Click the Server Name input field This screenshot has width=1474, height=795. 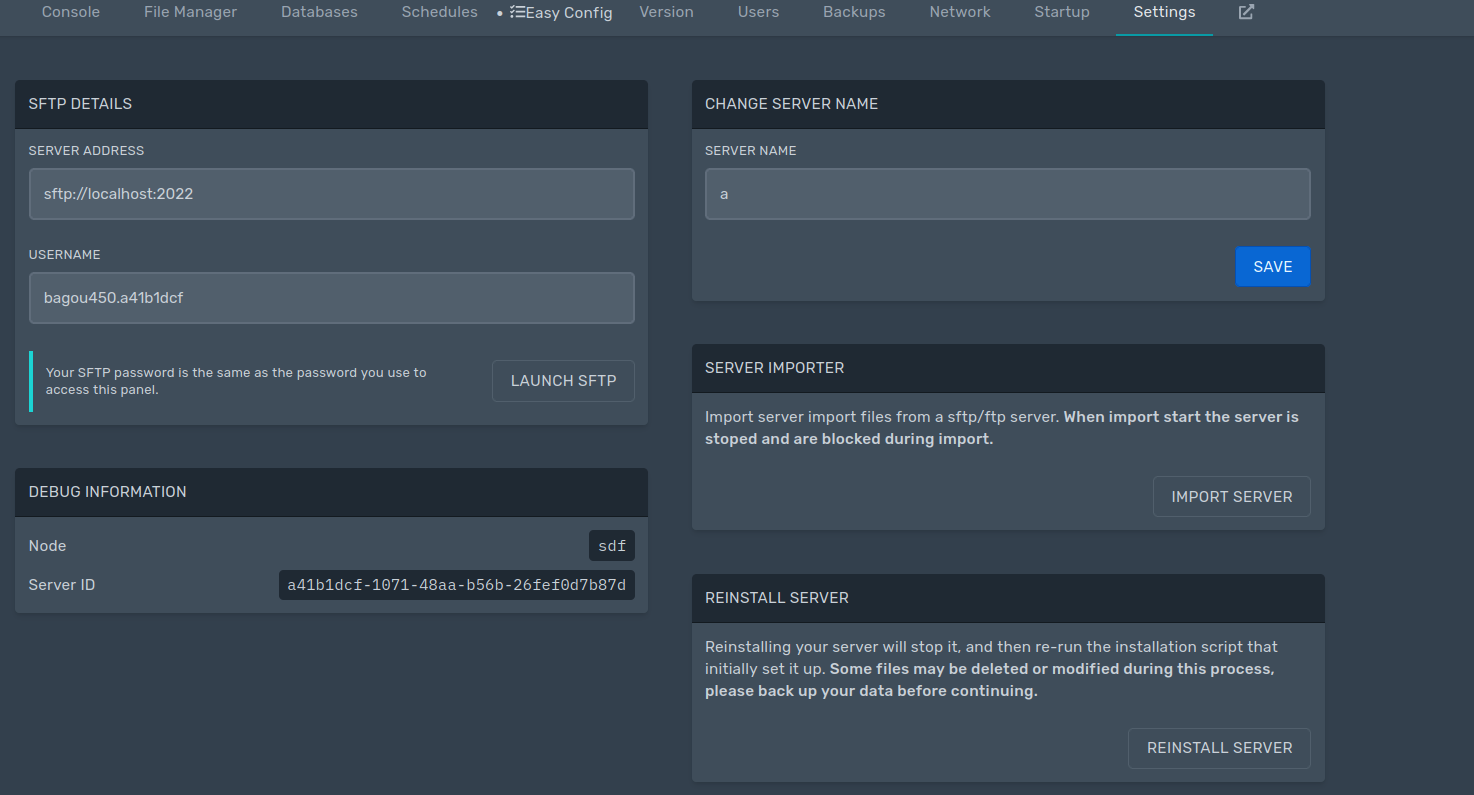pyautogui.click(x=1008, y=194)
